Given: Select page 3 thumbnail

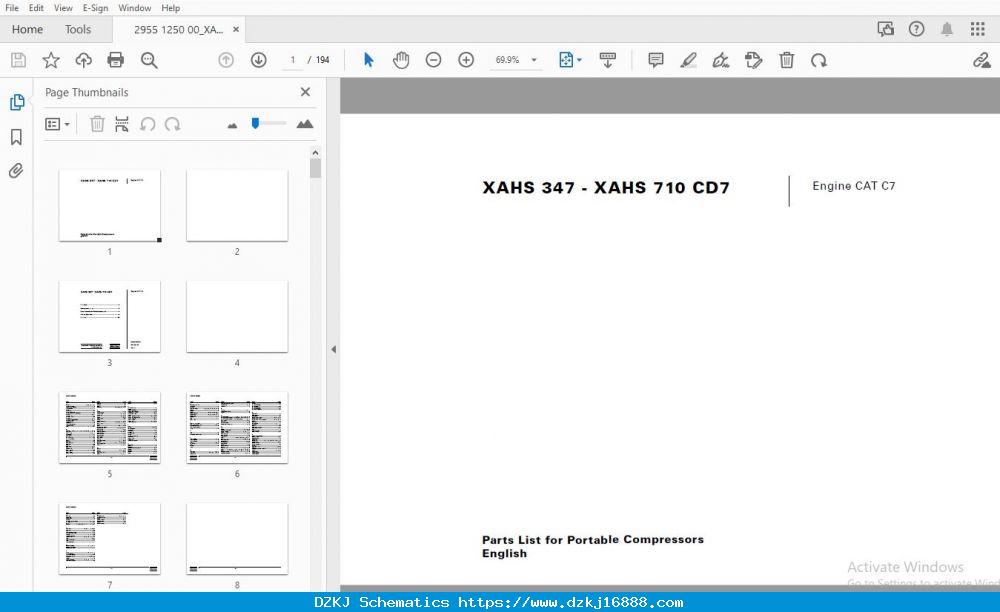Looking at the screenshot, I should 110,317.
